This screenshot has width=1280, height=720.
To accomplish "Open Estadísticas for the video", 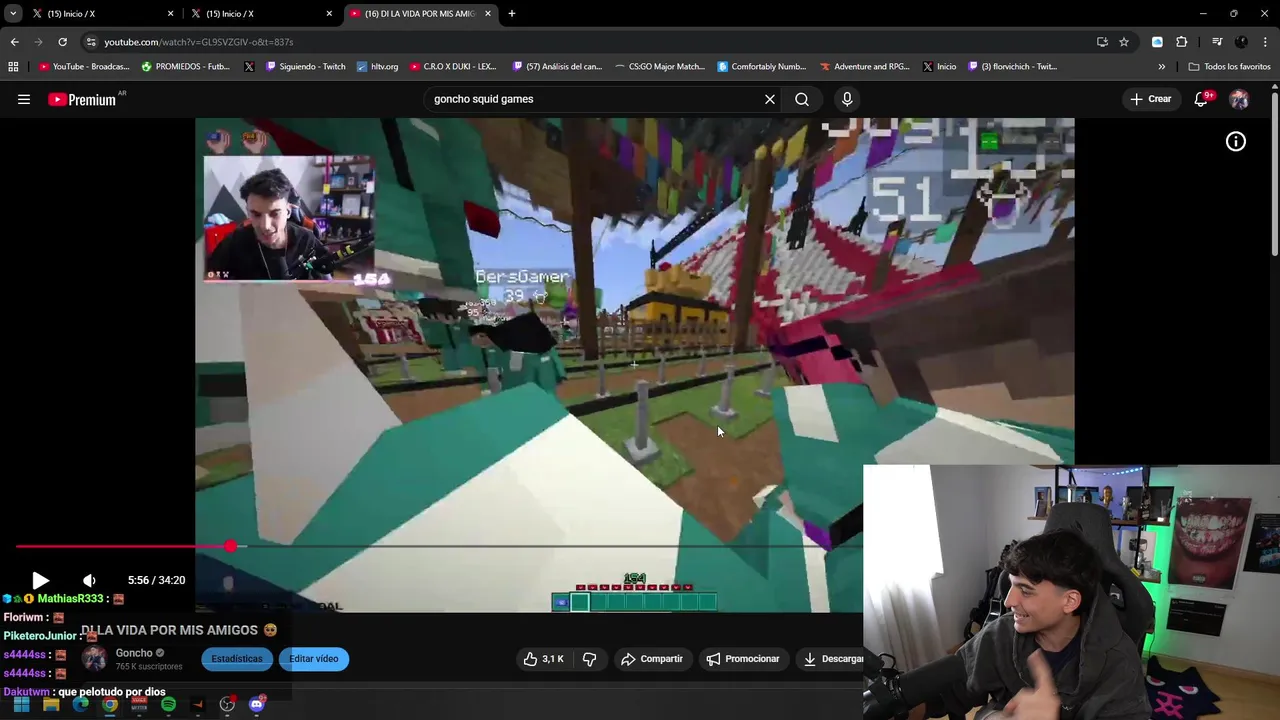I will pos(237,659).
